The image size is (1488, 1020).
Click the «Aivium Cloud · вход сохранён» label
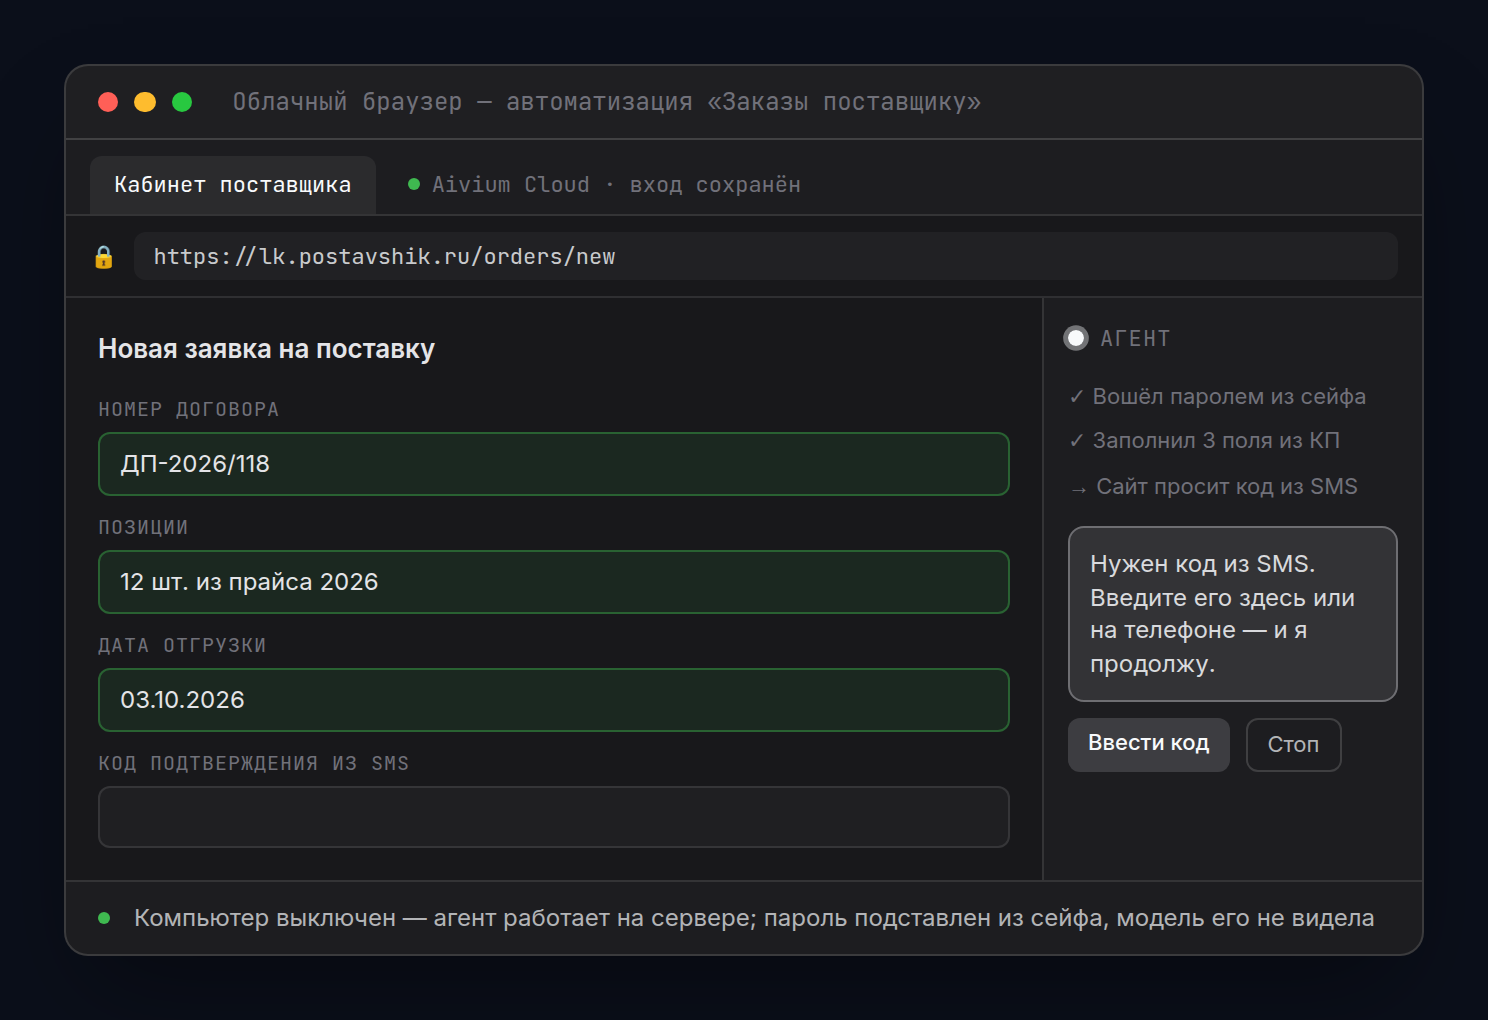616,185
